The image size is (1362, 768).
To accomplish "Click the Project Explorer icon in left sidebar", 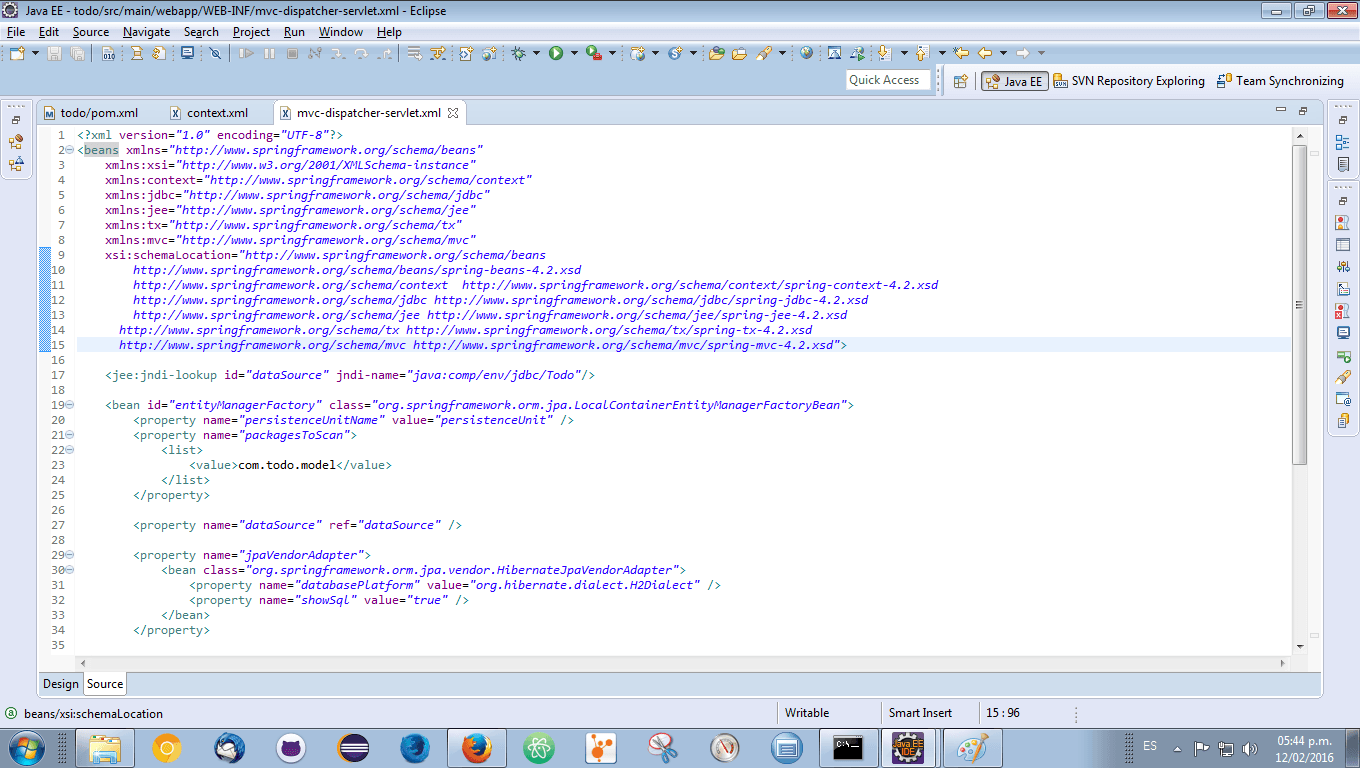I will tap(16, 142).
